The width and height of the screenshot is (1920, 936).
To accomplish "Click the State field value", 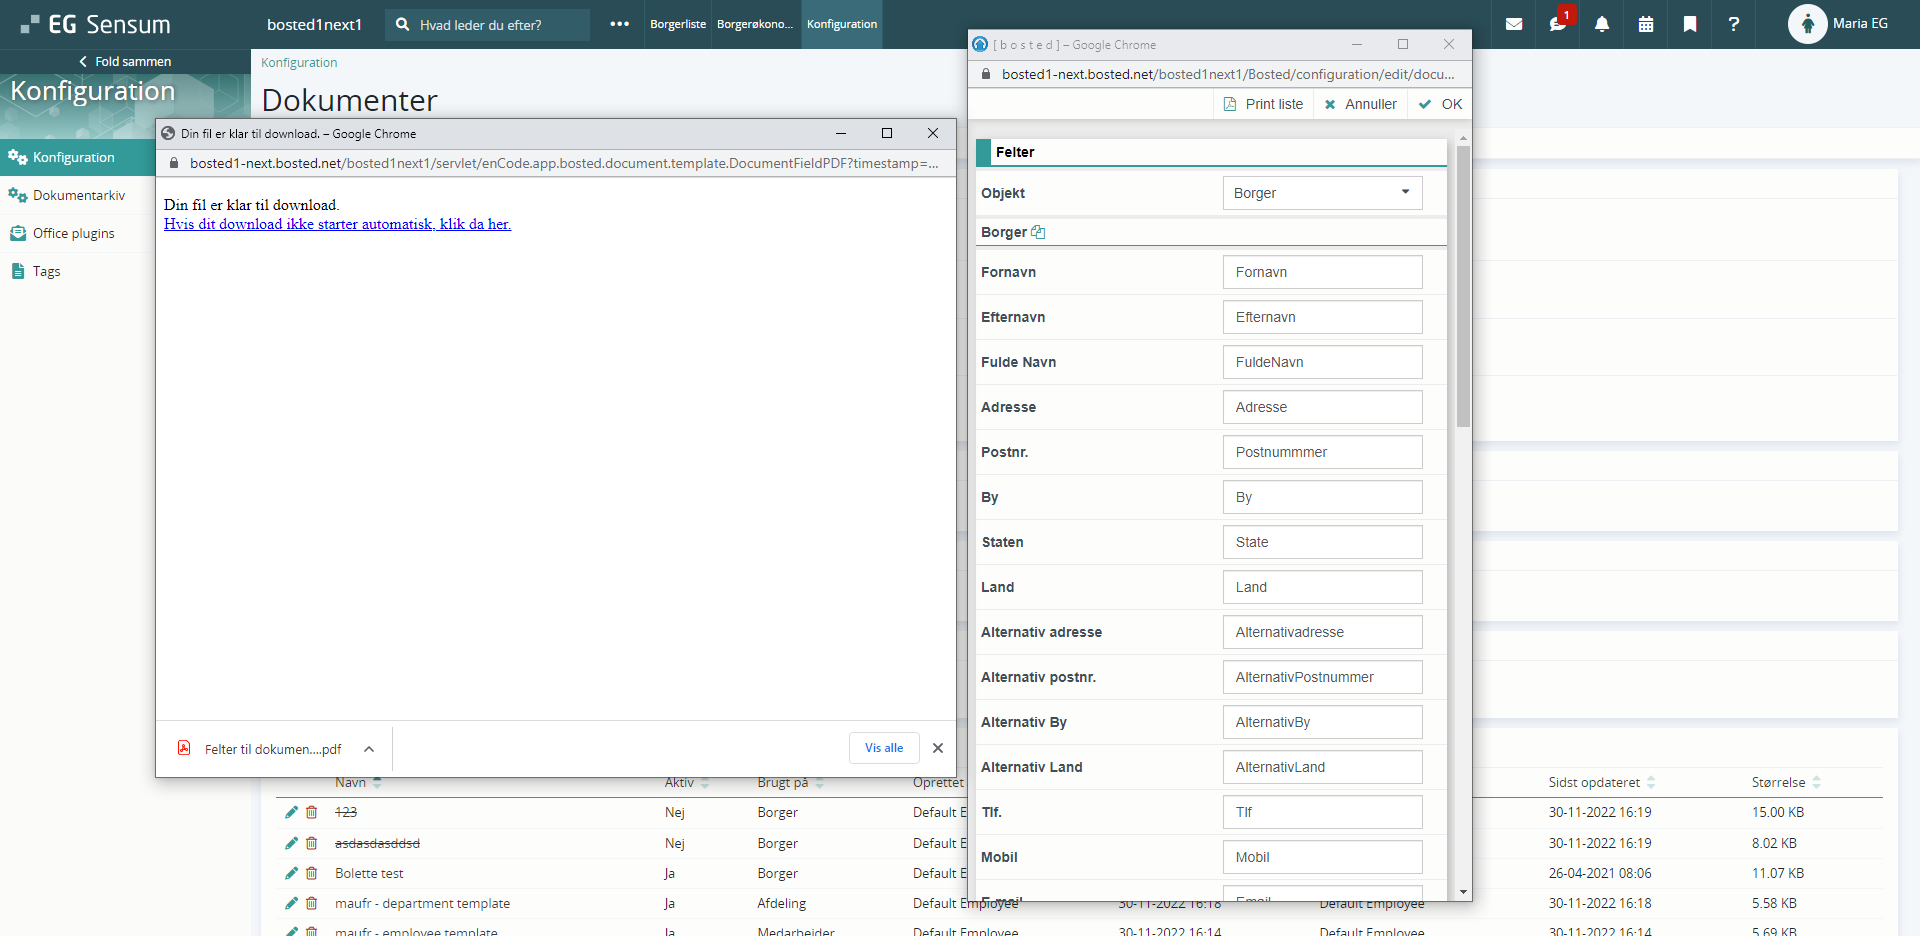I will [1322, 542].
